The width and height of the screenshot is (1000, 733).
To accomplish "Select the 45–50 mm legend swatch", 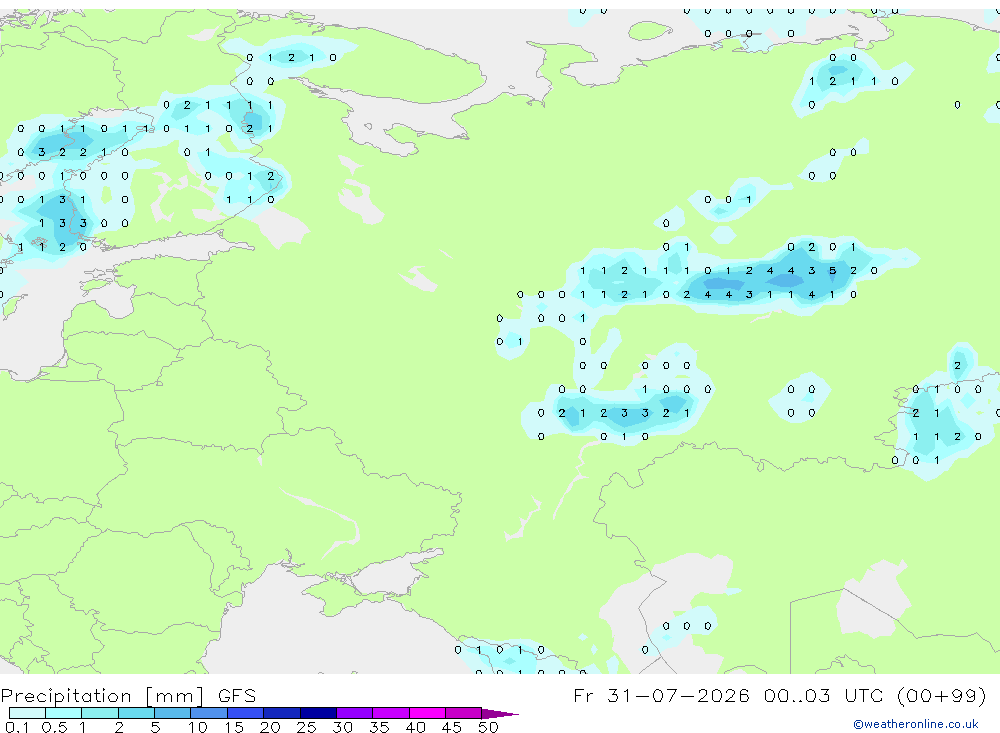I will coord(463,713).
